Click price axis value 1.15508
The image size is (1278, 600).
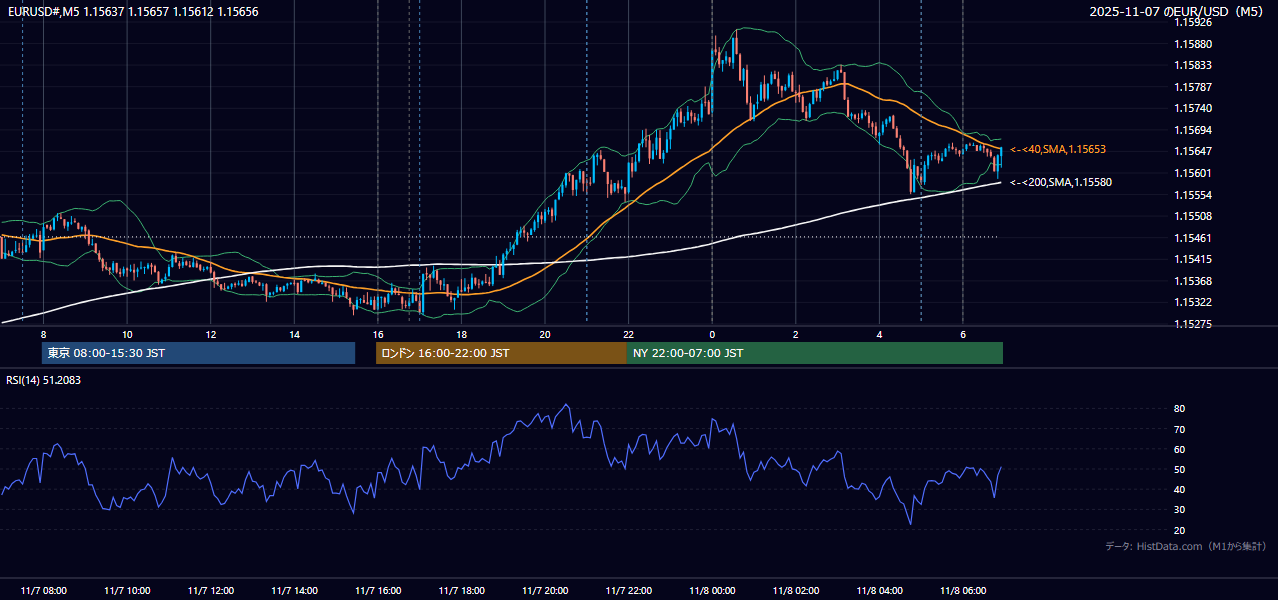1193,216
